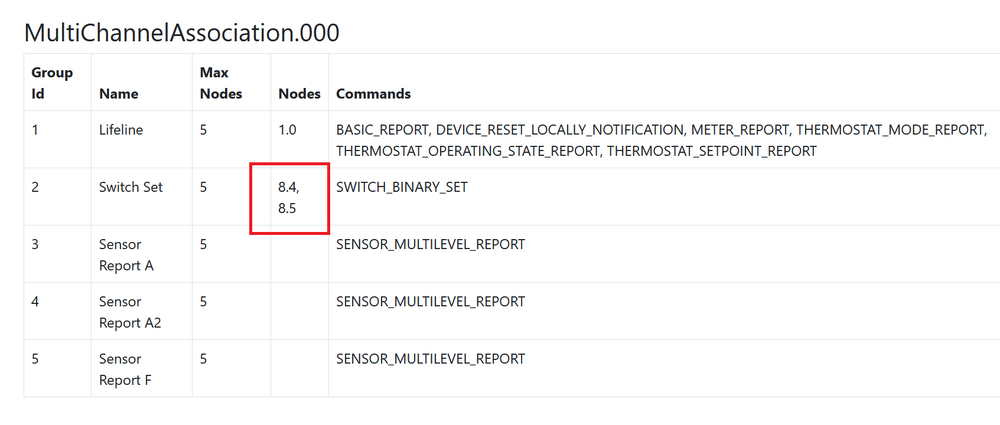
Task: Click the THERMOSTAT_SETPOINT_REPORT command text
Action: pyautogui.click(x=711, y=151)
